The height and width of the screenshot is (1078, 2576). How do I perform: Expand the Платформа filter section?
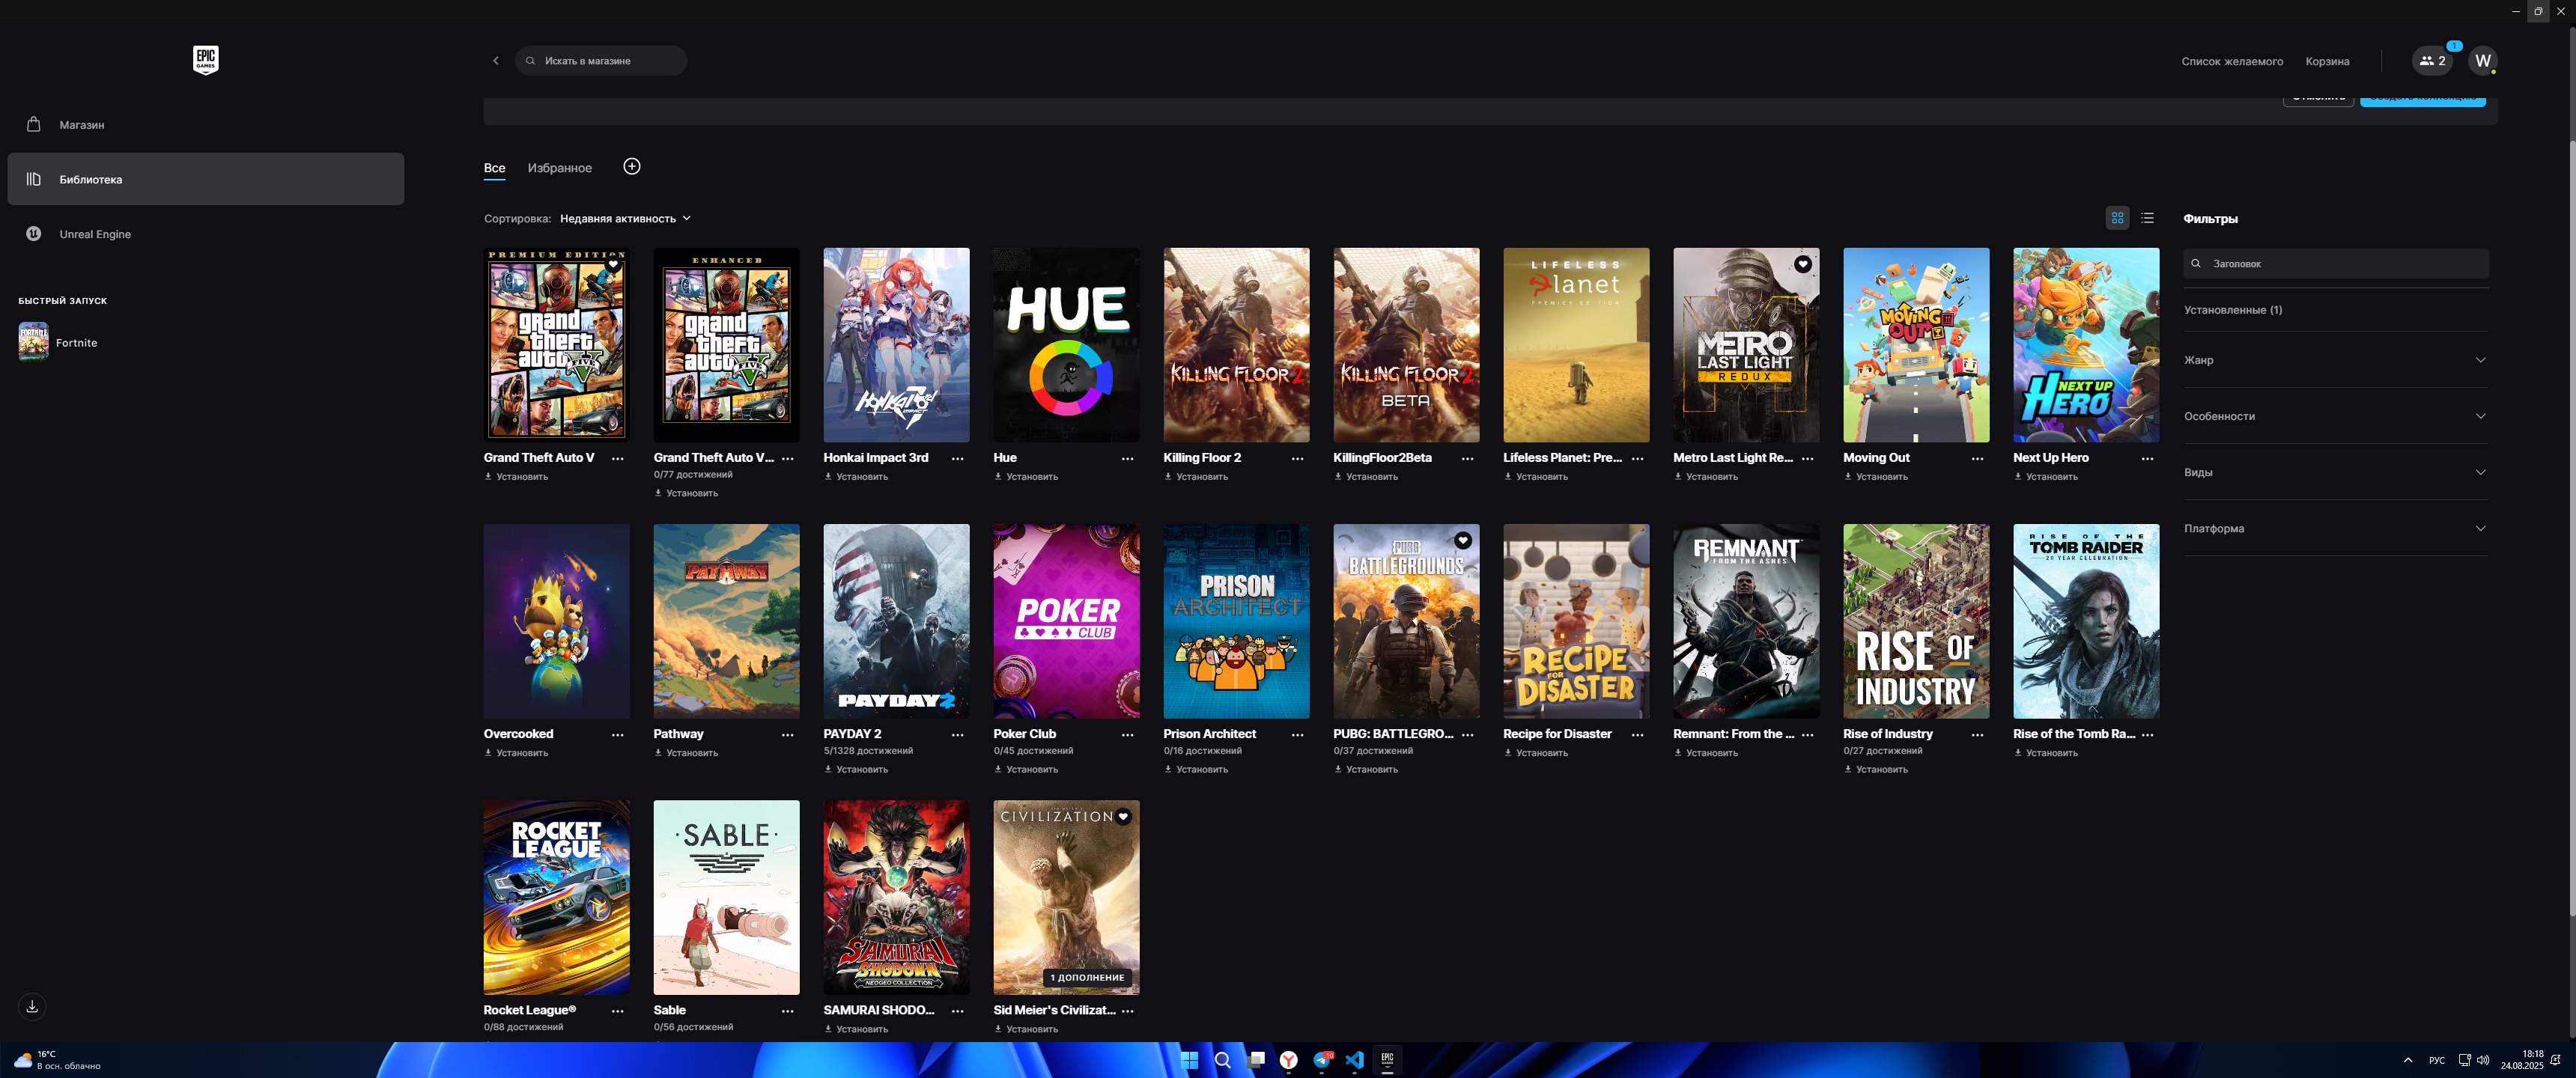[2335, 528]
